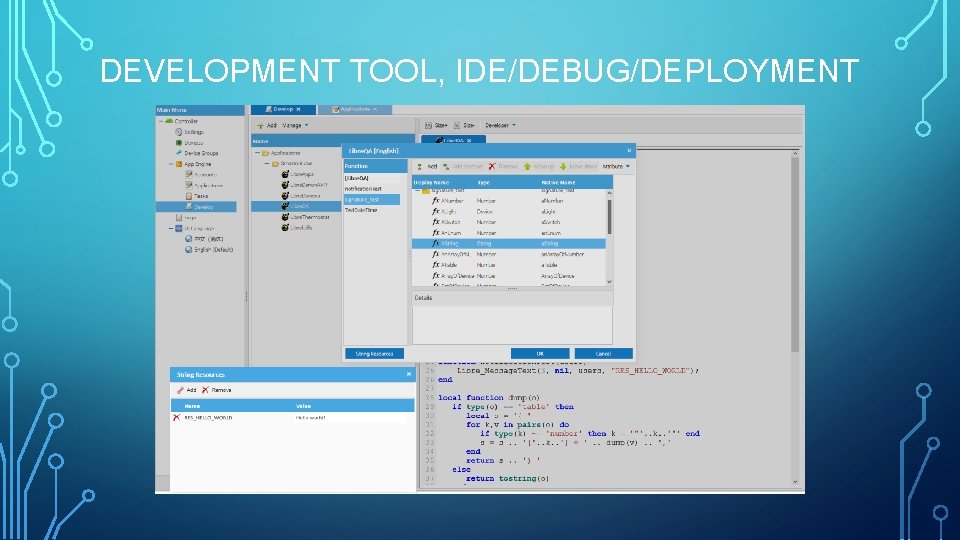Switch to the Applications tab
Viewport: 960px width, 540px height.
[354, 109]
